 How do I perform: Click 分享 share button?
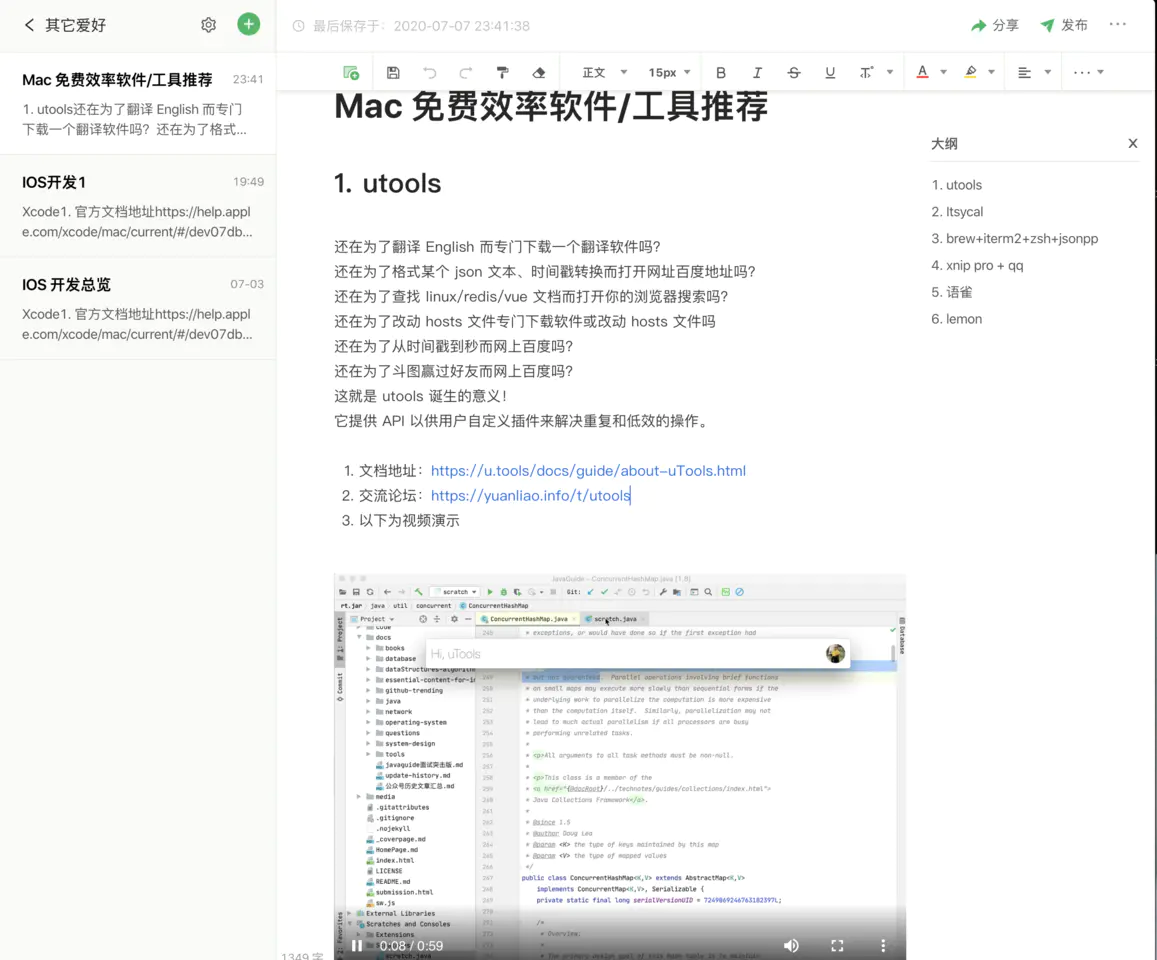pyautogui.click(x=995, y=25)
